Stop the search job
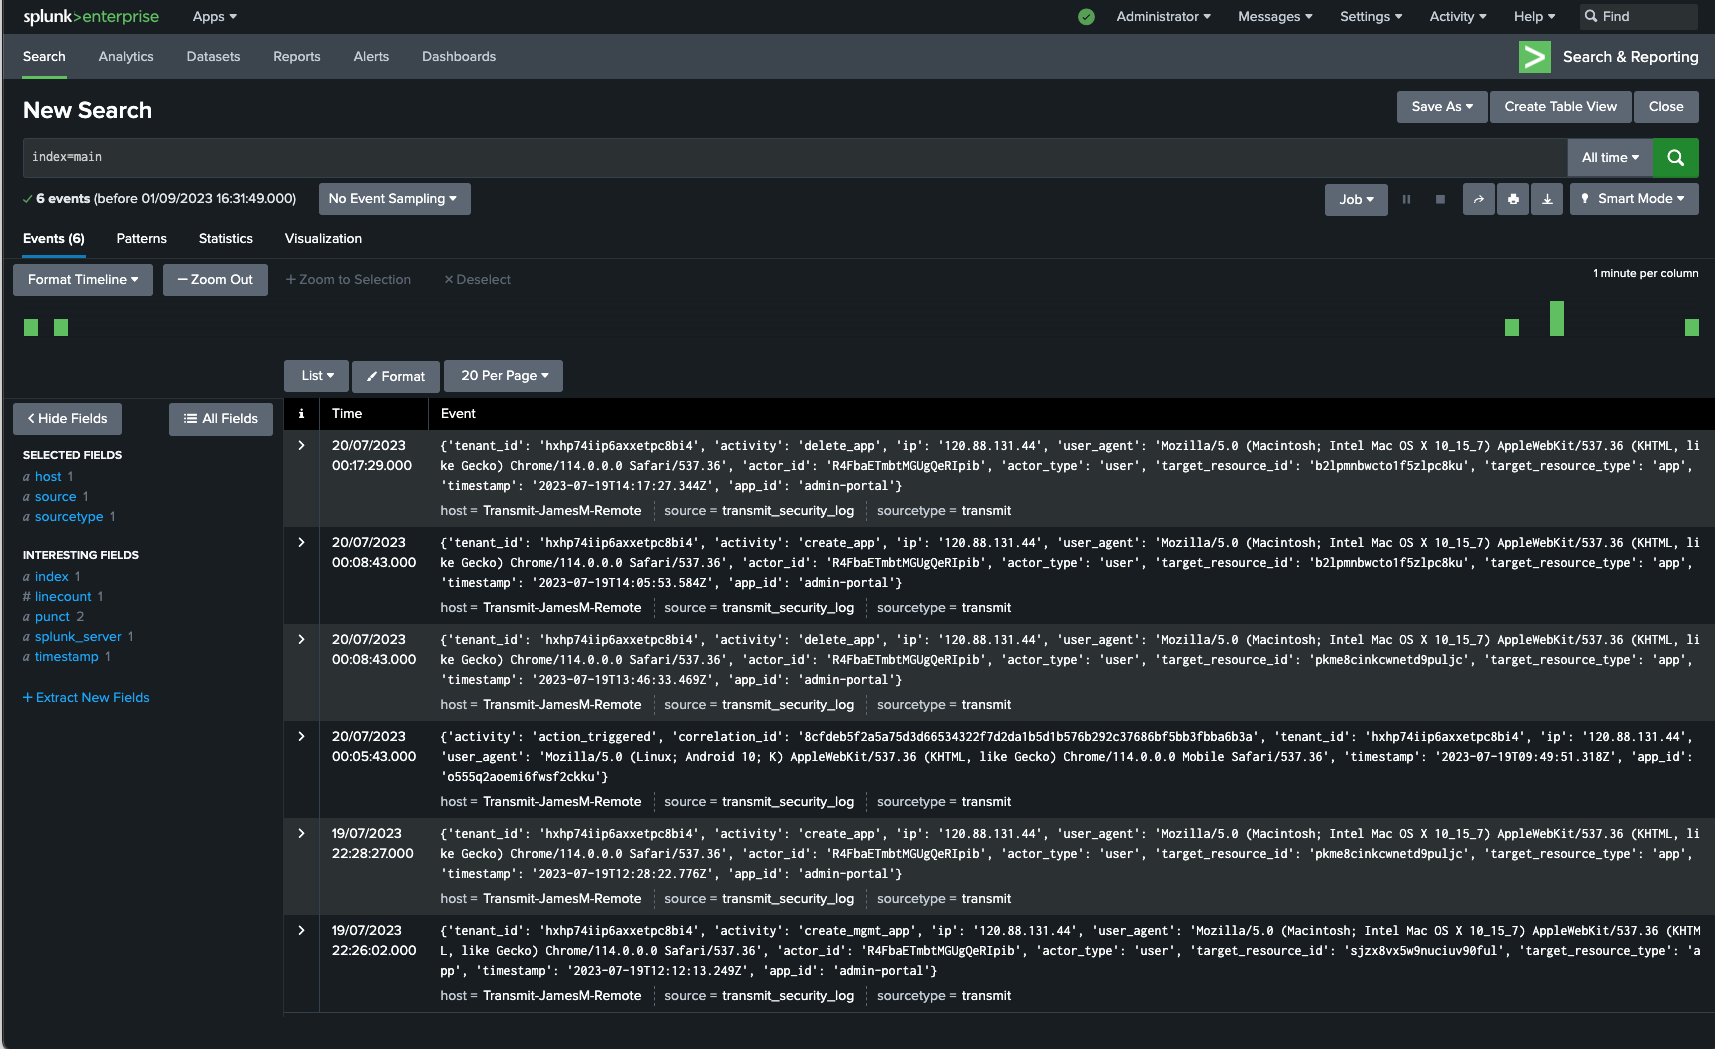The width and height of the screenshot is (1715, 1049). (1440, 199)
